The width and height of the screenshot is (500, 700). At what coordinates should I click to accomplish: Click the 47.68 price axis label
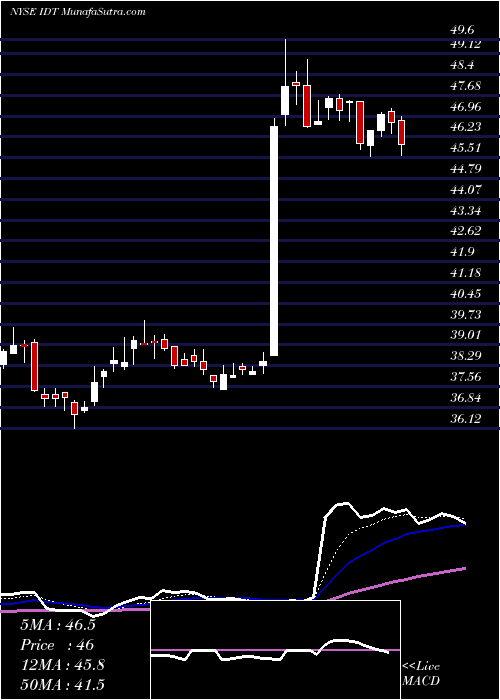(x=466, y=85)
